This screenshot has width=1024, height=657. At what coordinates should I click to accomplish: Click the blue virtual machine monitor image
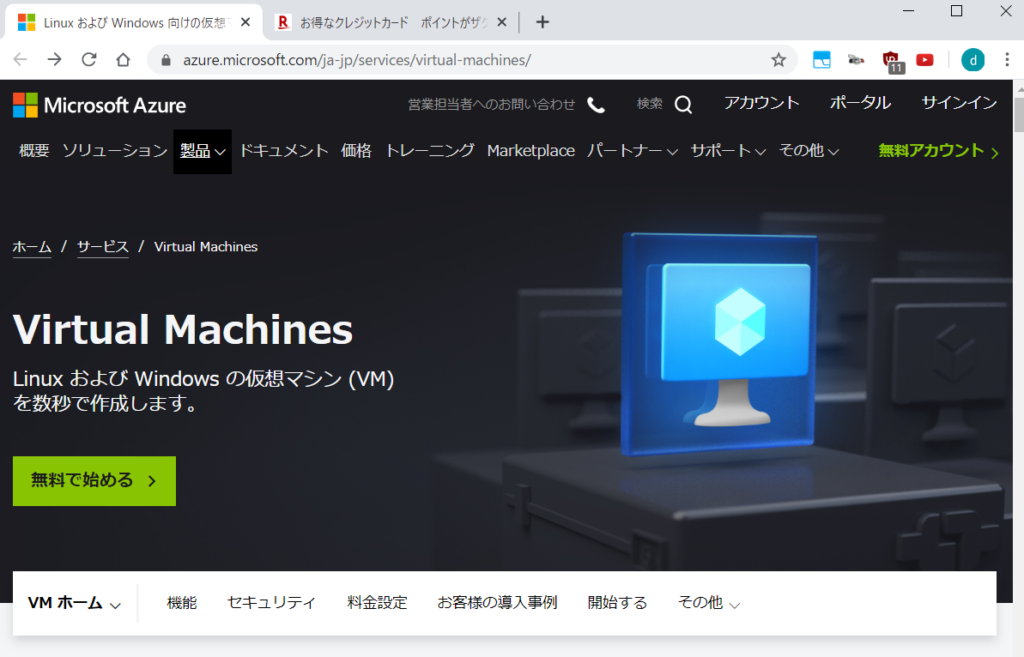718,344
